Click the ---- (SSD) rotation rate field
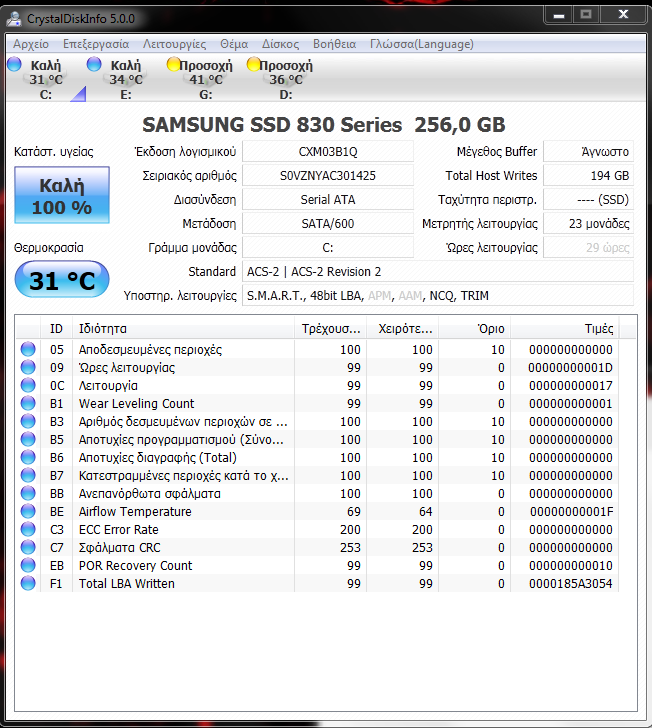Screen dimensions: 652x728 click(588, 200)
